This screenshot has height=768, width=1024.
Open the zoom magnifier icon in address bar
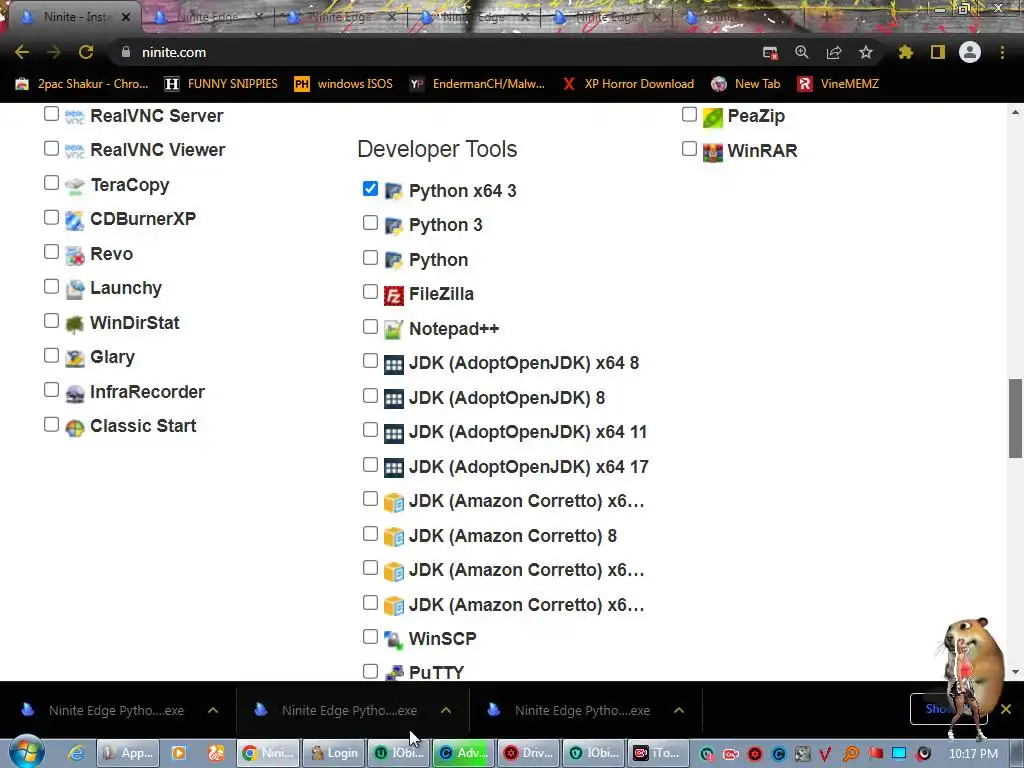click(801, 52)
